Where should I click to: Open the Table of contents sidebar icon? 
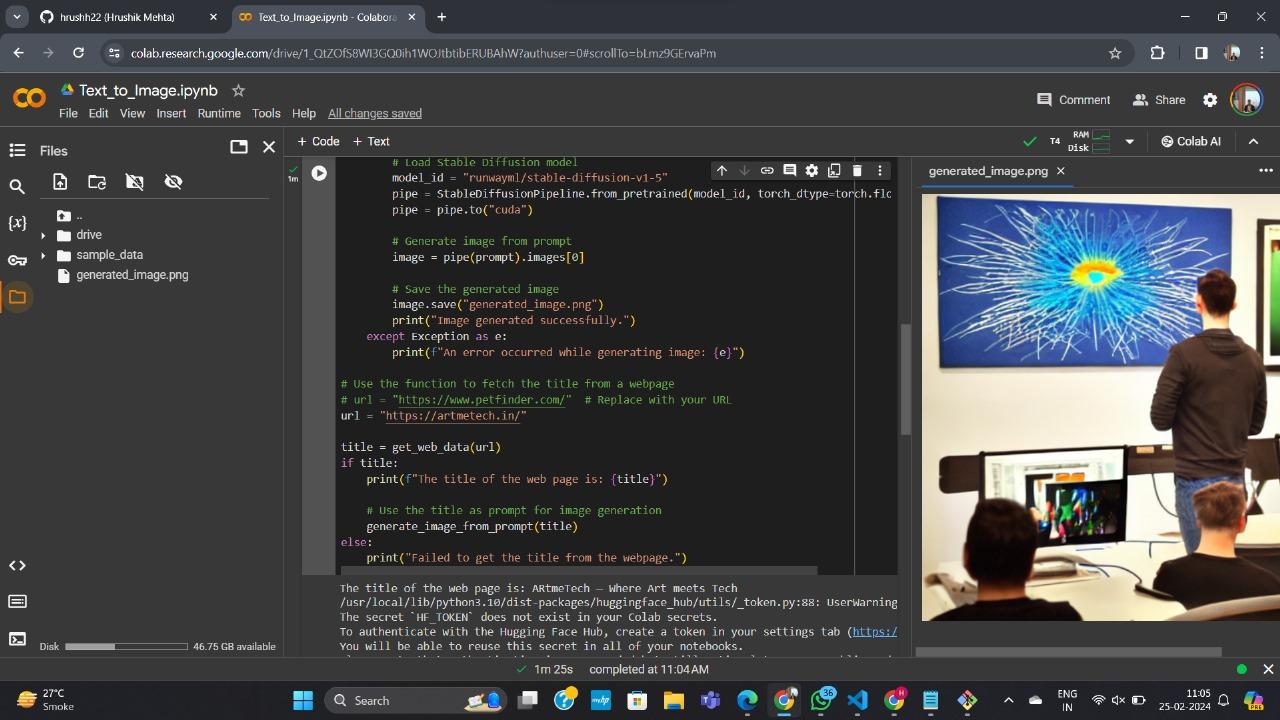click(17, 150)
